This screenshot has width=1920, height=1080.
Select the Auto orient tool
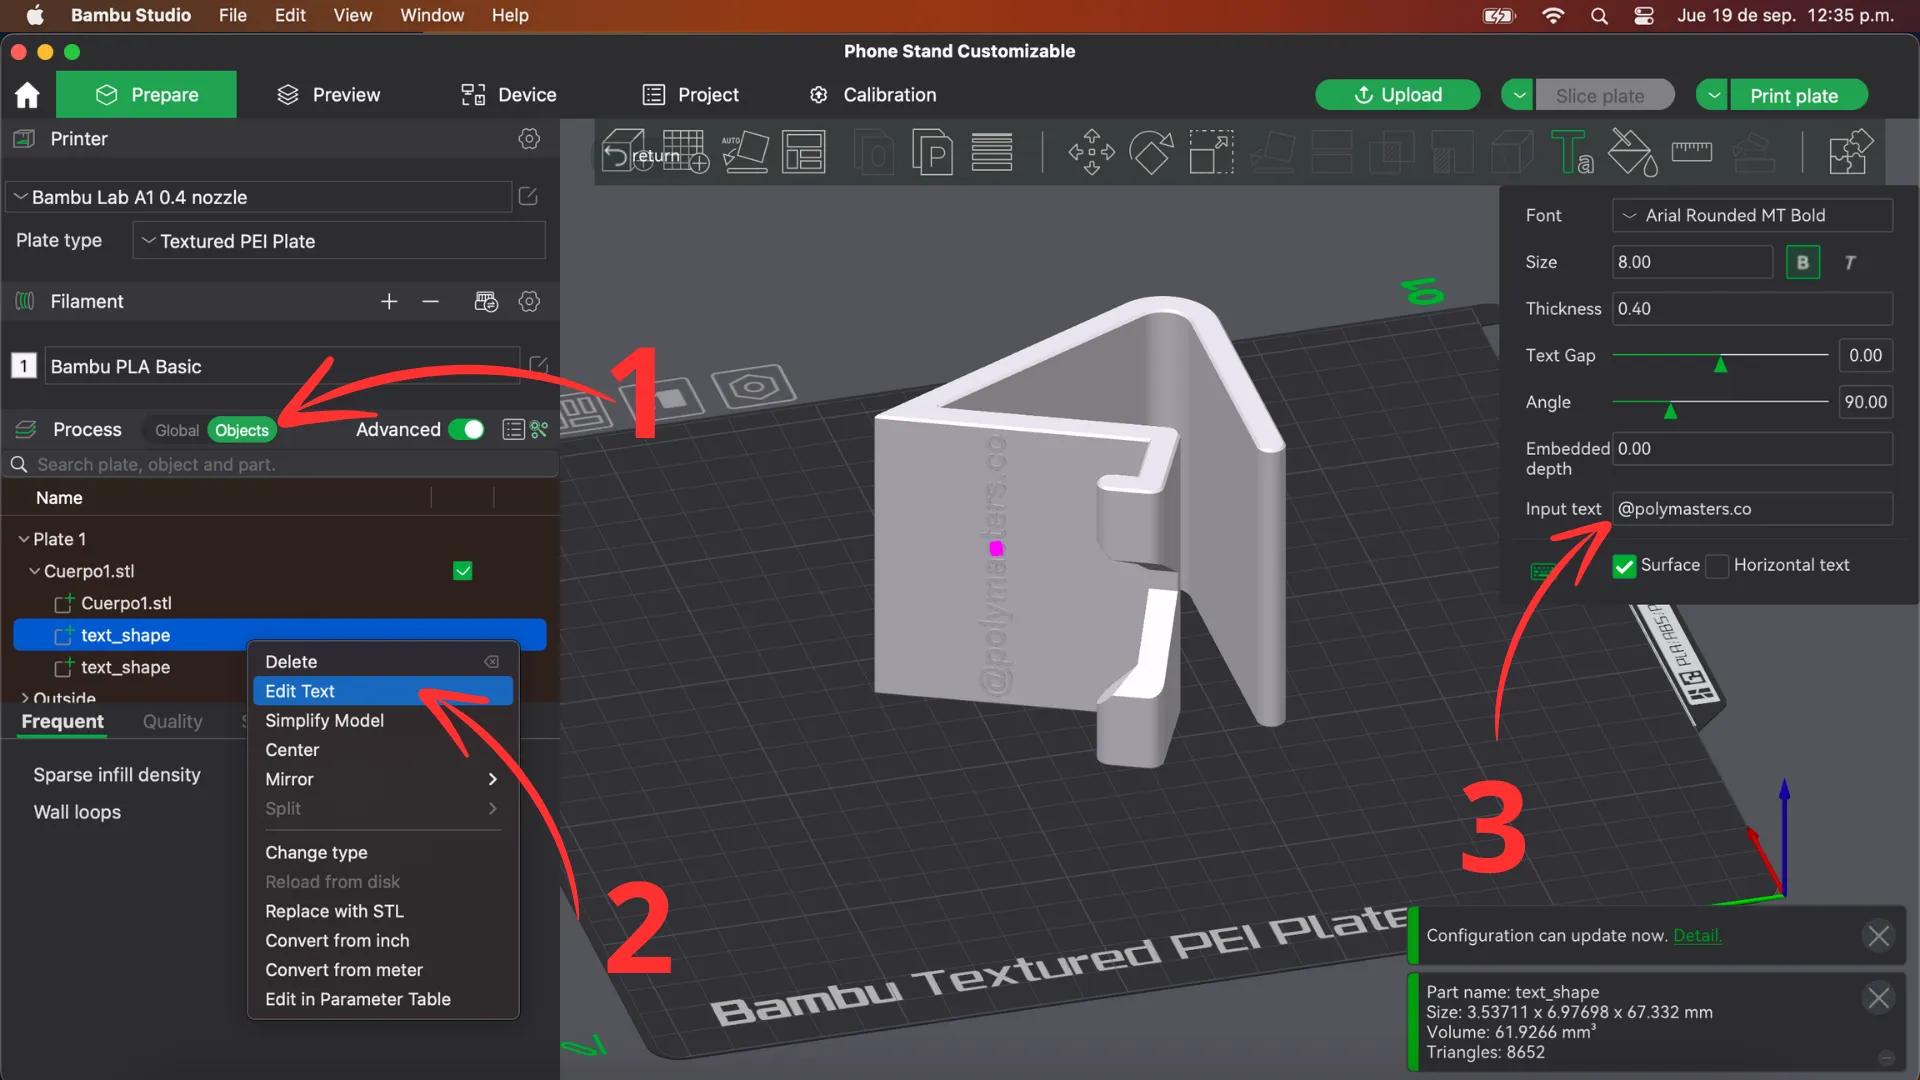pyautogui.click(x=745, y=152)
